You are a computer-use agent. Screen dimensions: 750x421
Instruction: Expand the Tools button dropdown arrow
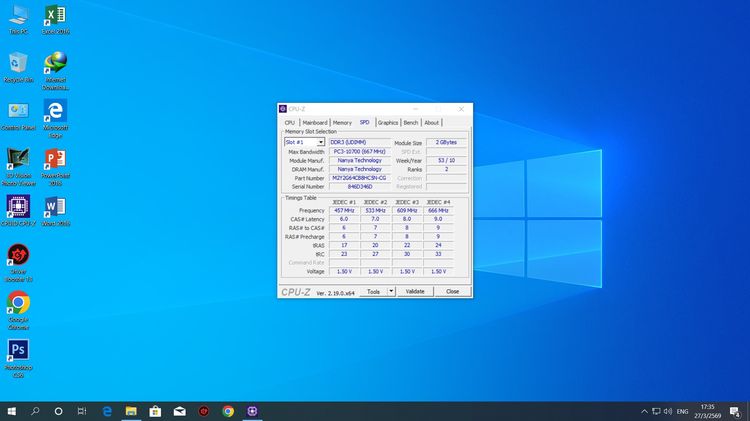click(391, 291)
